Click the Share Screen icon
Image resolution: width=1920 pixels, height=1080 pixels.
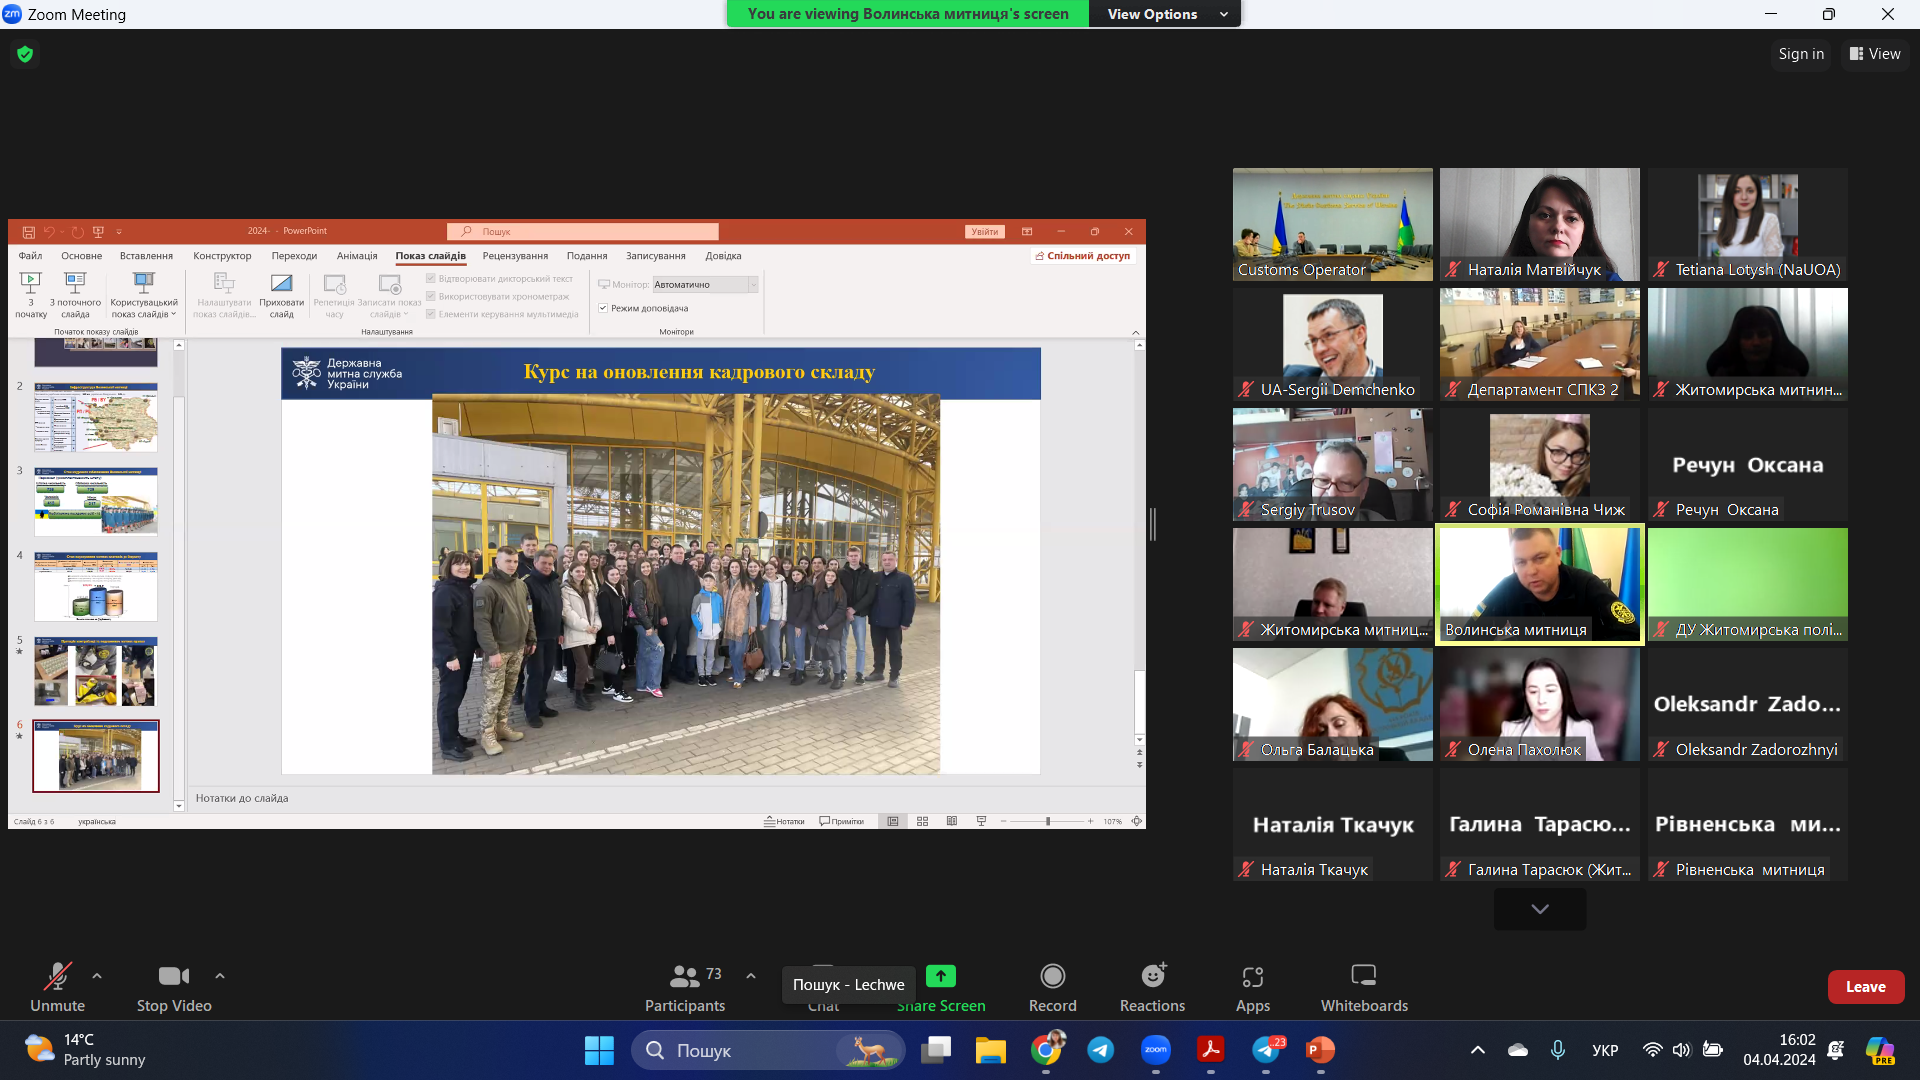click(x=940, y=976)
